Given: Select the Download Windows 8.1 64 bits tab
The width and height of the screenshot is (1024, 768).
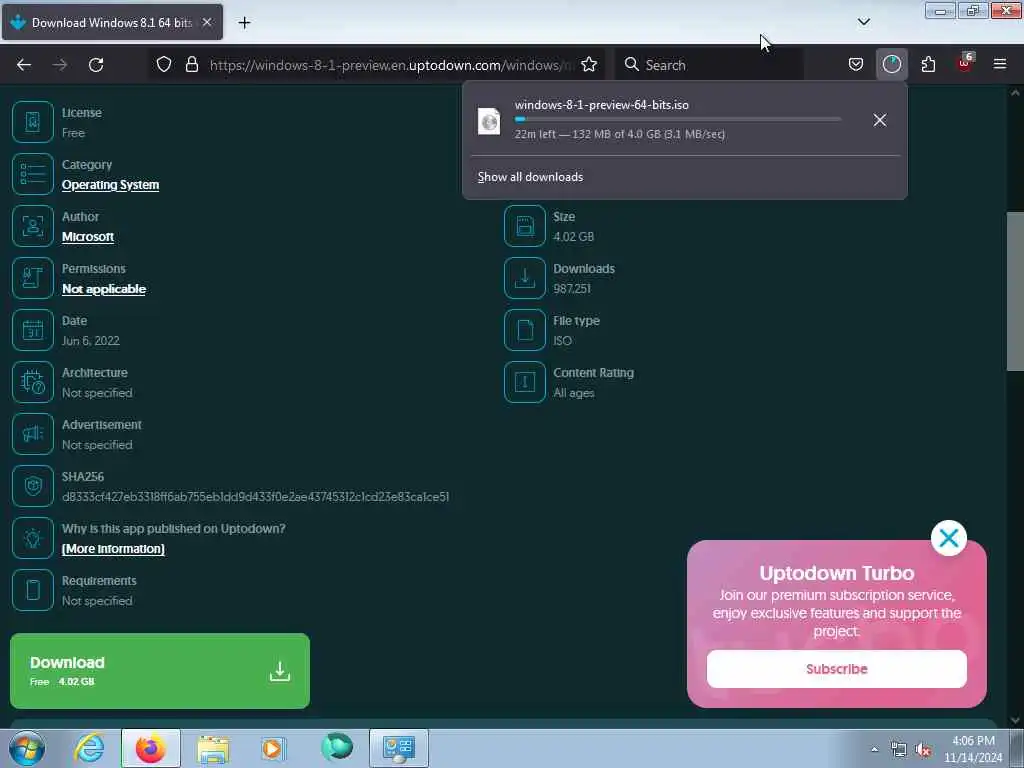Looking at the screenshot, I should click(112, 22).
